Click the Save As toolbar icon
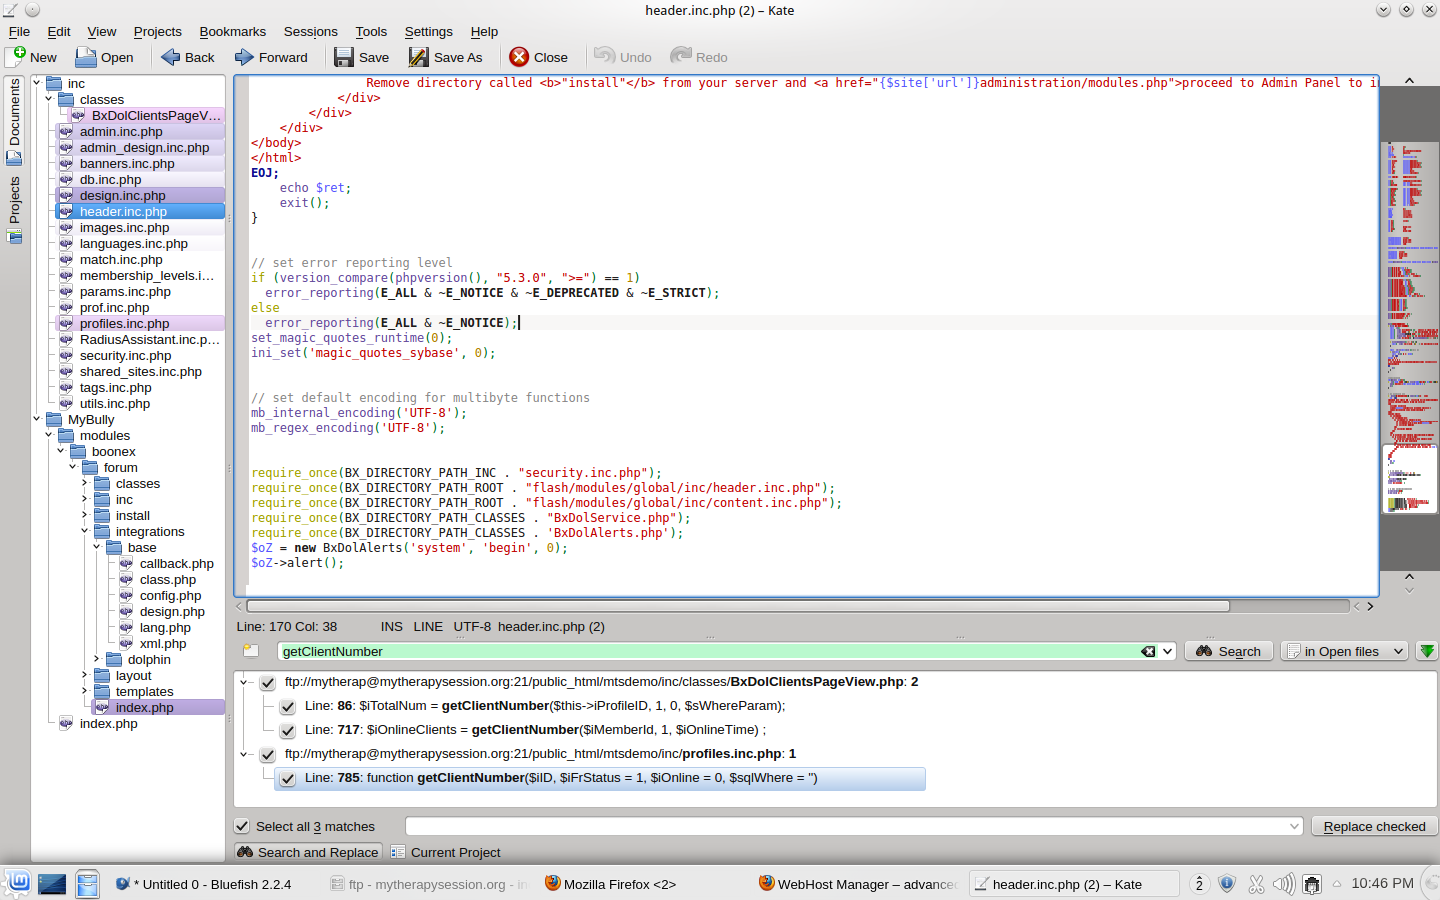 [419, 57]
